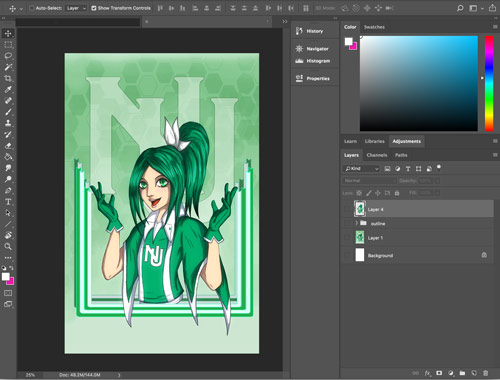Image resolution: width=500 pixels, height=380 pixels.
Task: Select the Clone Stamp tool
Action: (8, 123)
